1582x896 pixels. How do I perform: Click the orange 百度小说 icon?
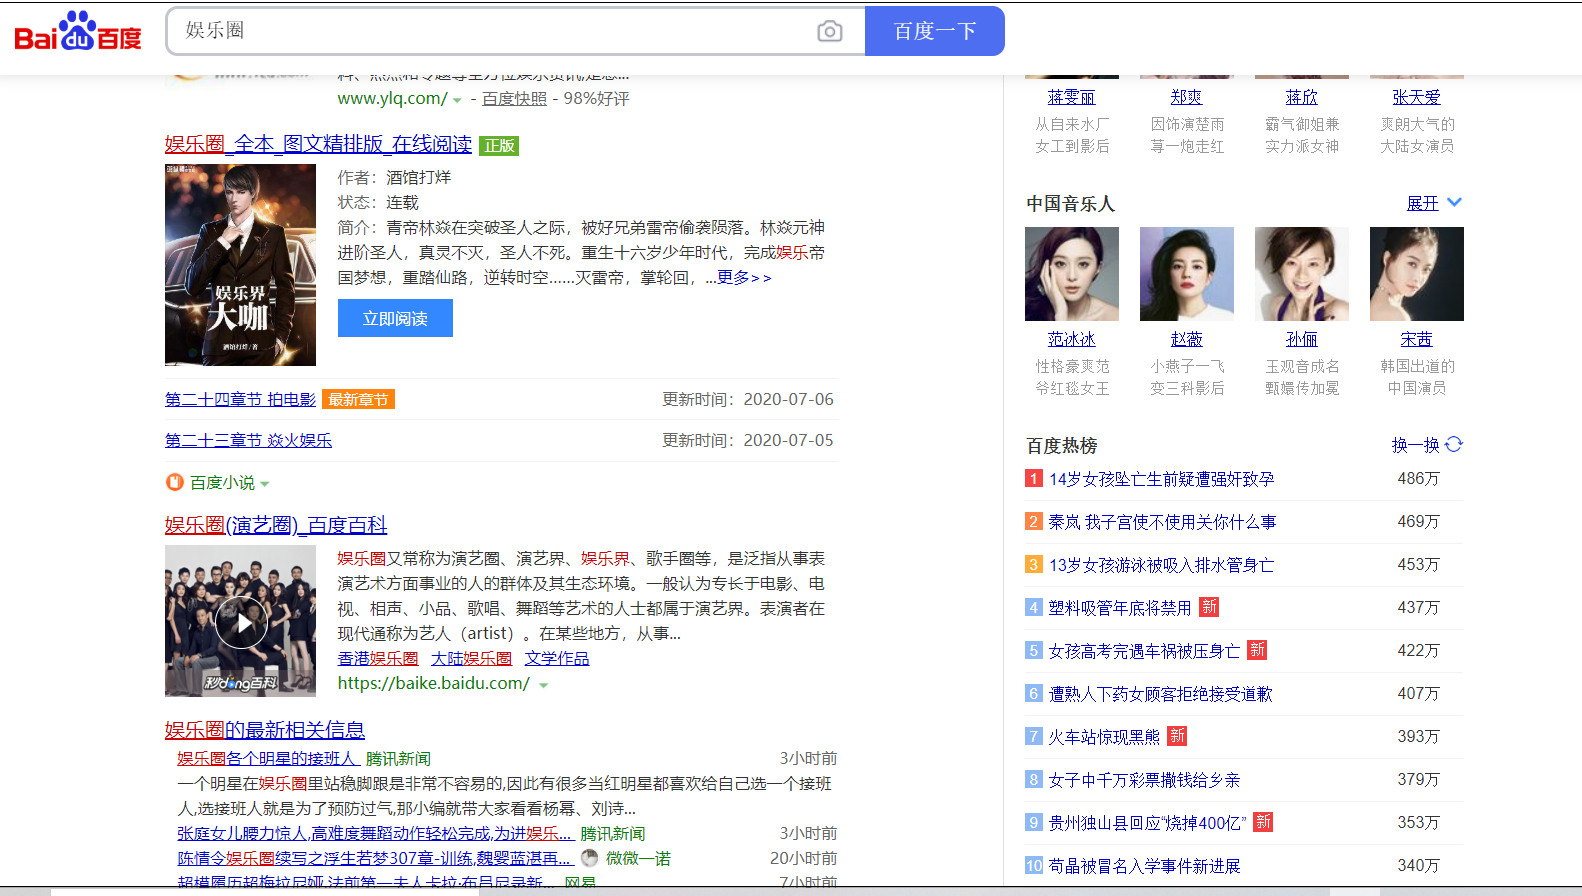[x=174, y=482]
